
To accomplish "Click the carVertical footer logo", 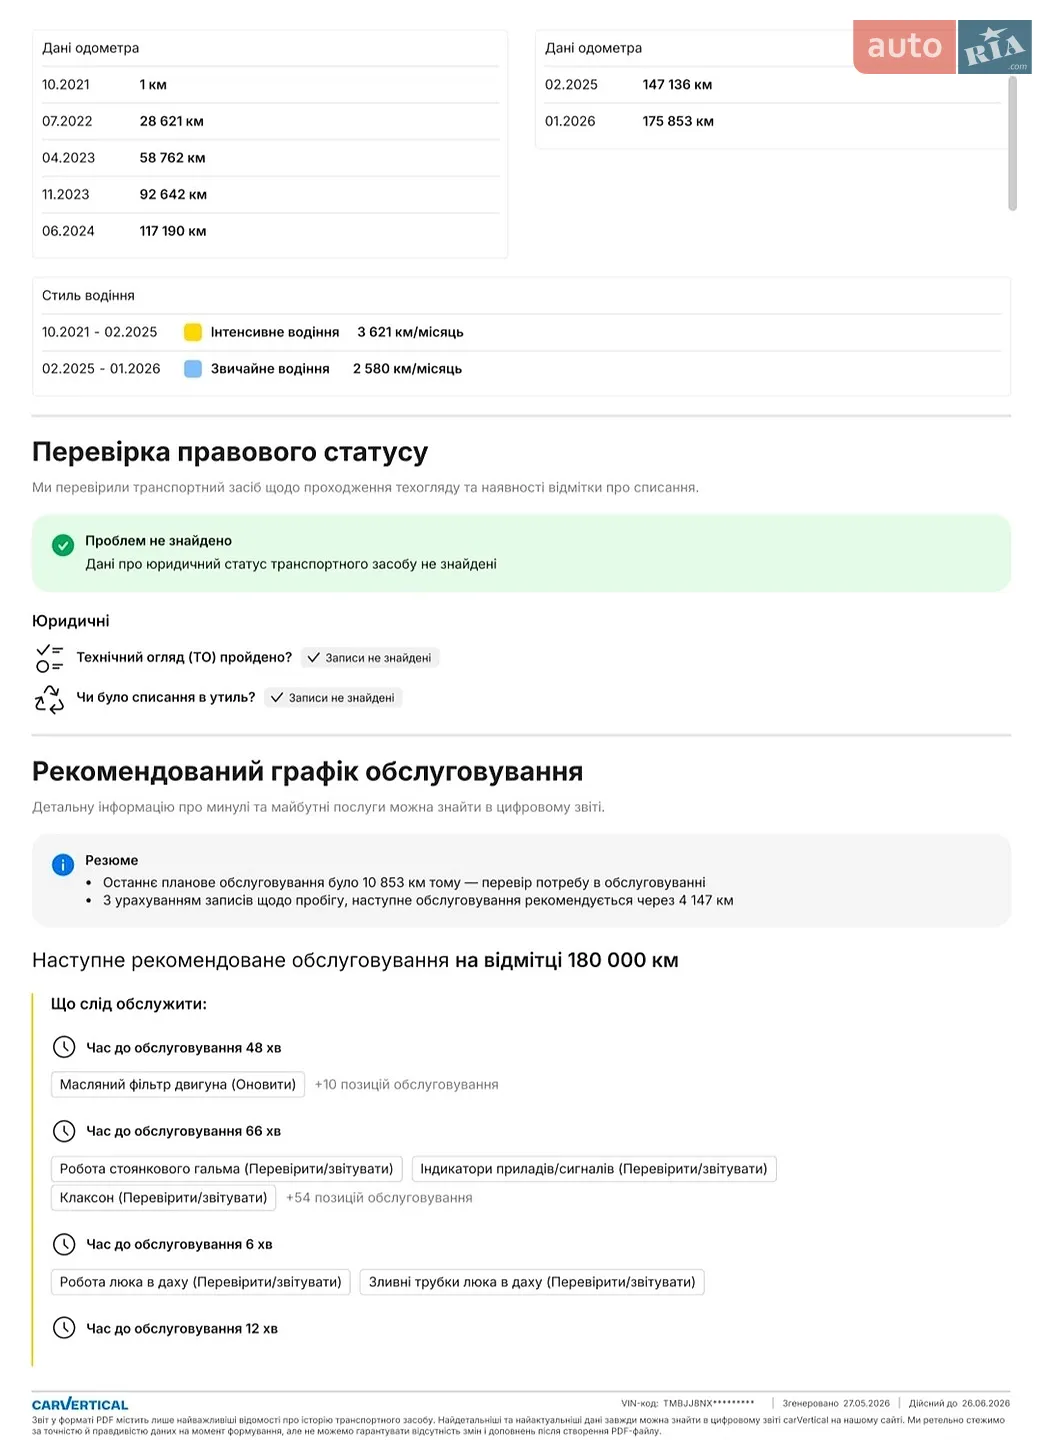I will (x=80, y=1404).
